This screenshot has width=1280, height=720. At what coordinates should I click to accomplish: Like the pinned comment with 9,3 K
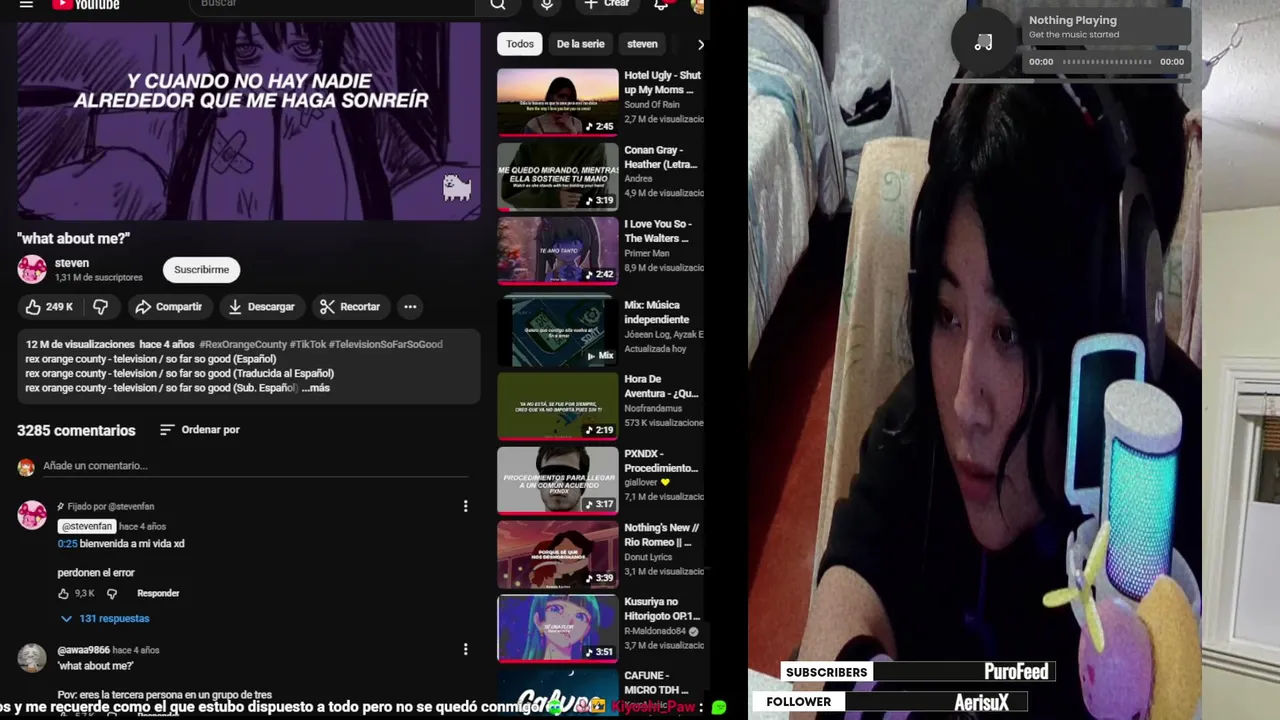pyautogui.click(x=64, y=594)
